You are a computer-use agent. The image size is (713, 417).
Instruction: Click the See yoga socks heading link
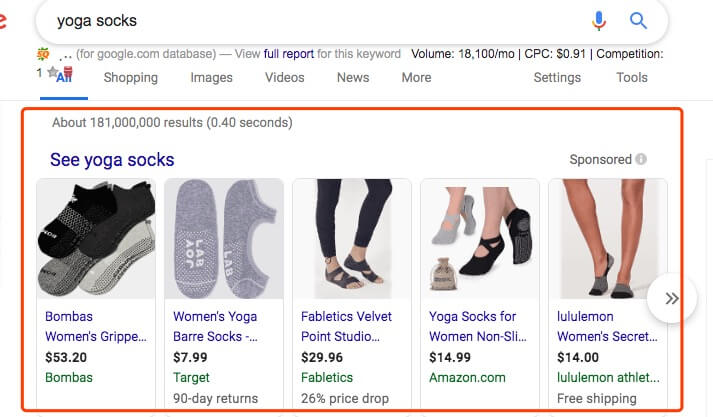tap(112, 160)
